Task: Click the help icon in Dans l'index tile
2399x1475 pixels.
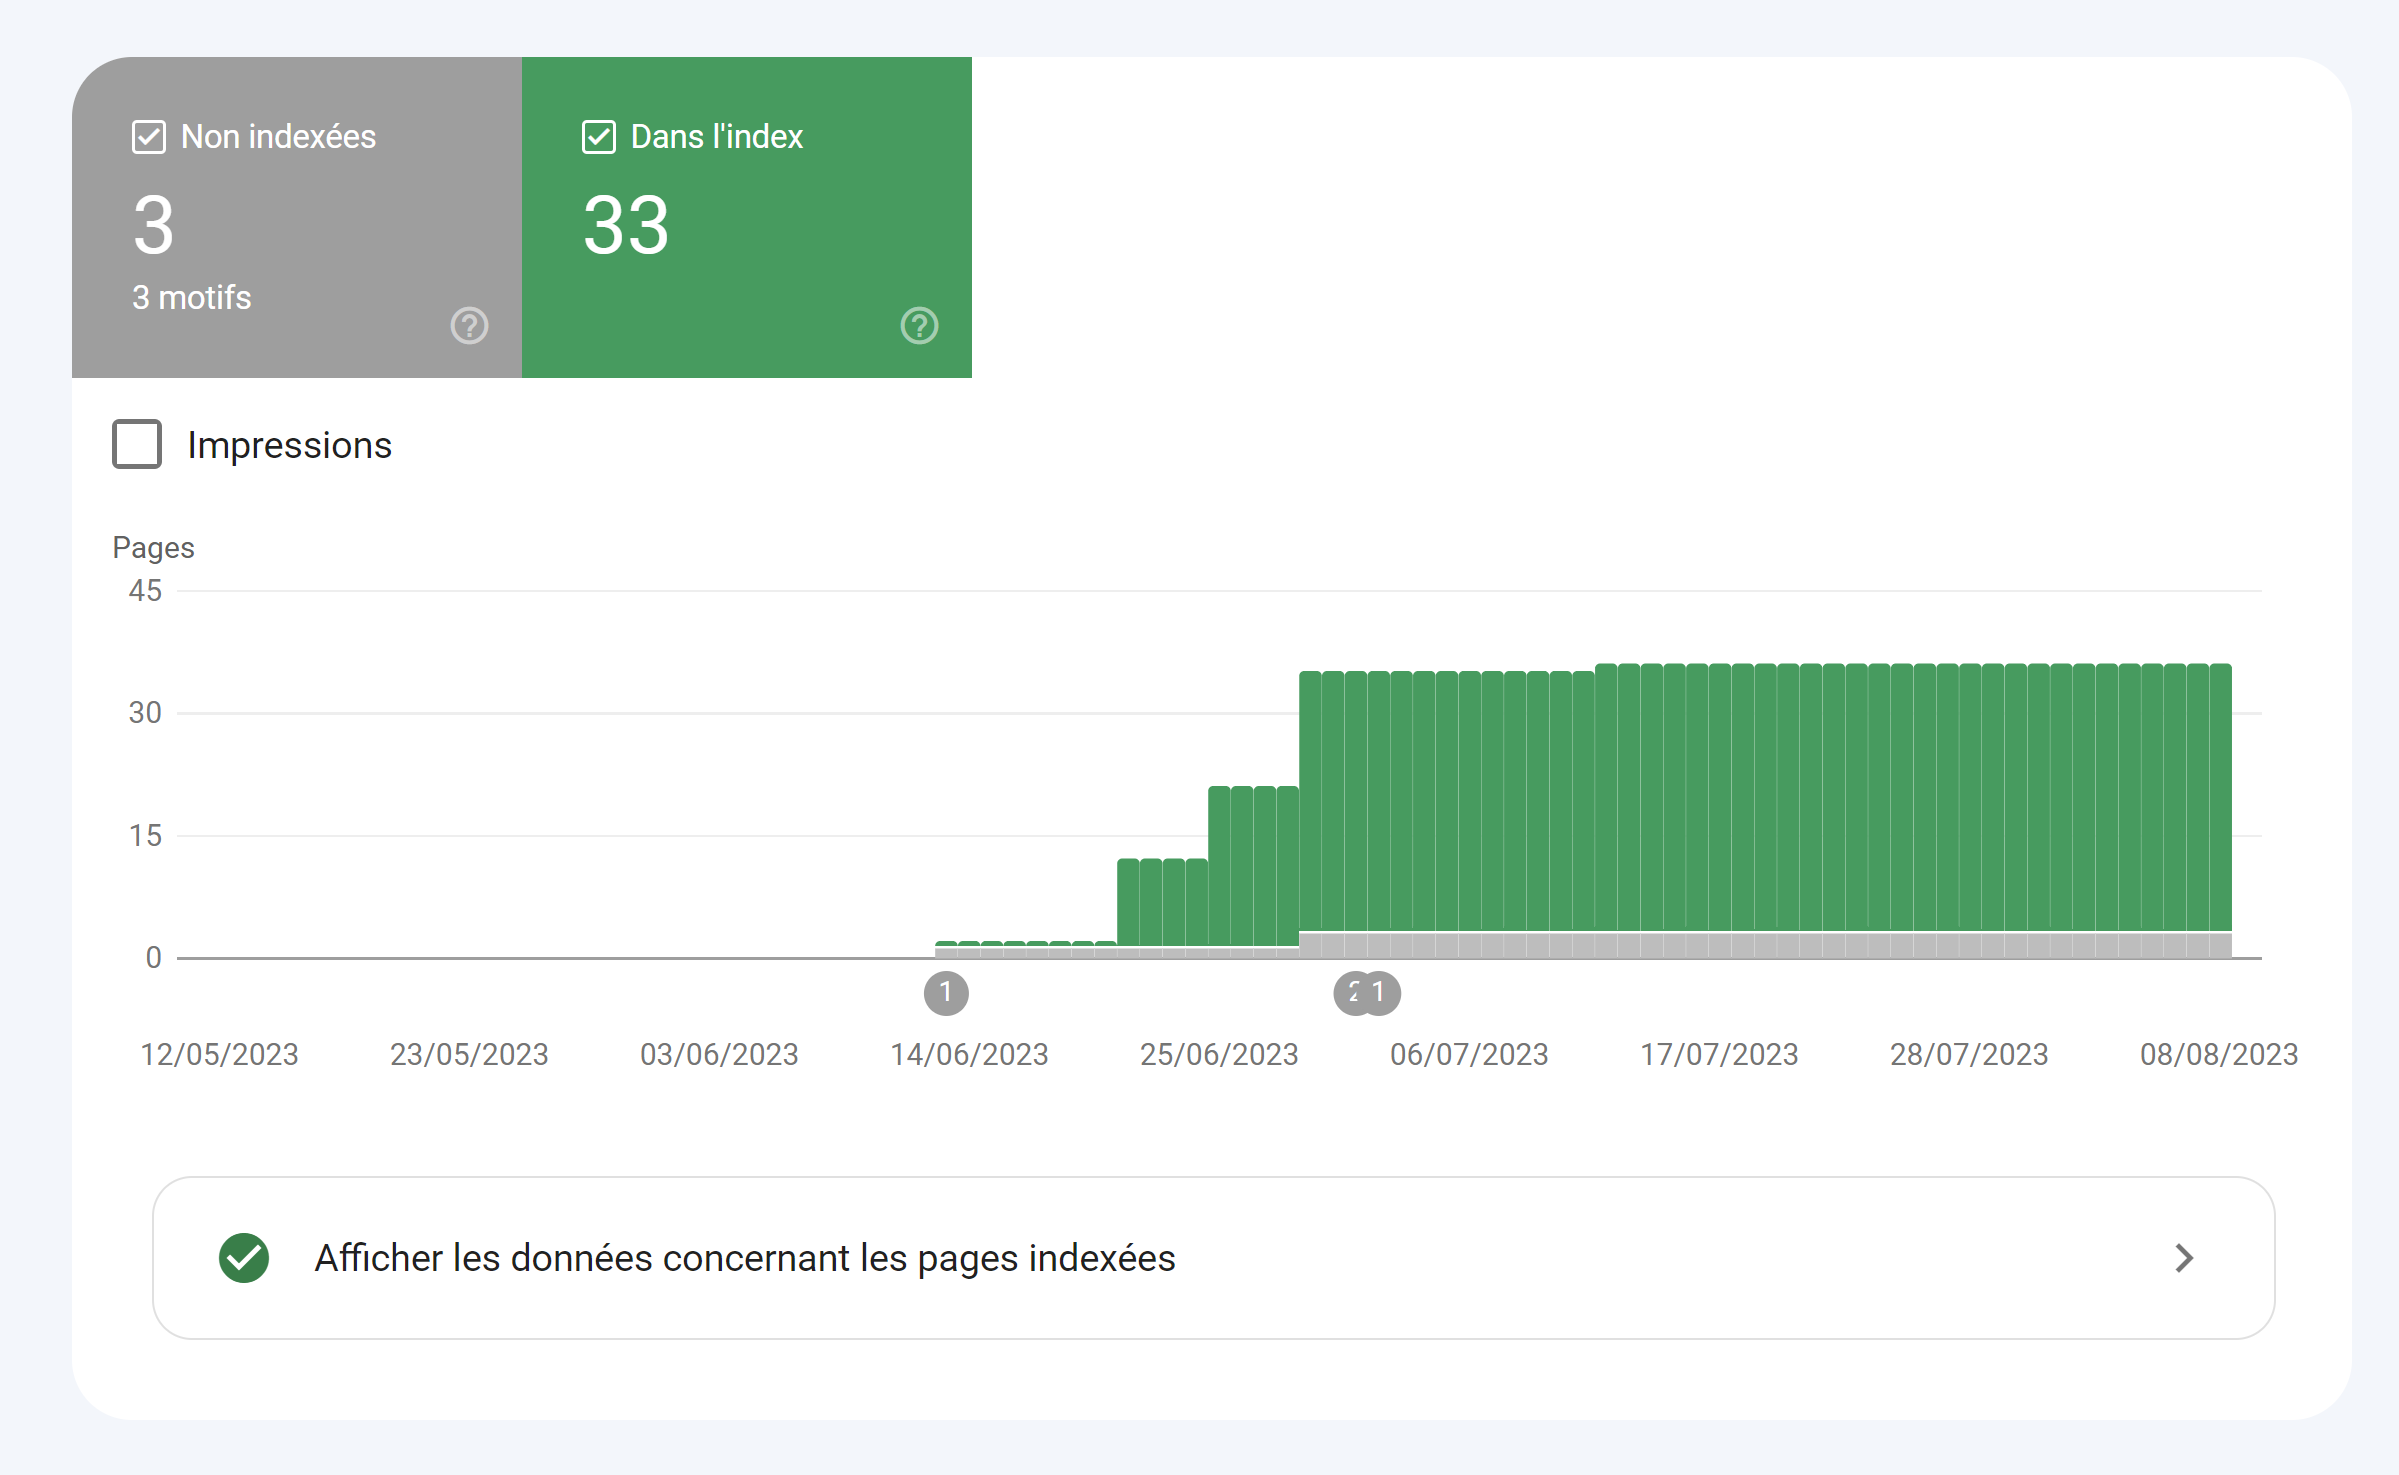Action: point(919,326)
